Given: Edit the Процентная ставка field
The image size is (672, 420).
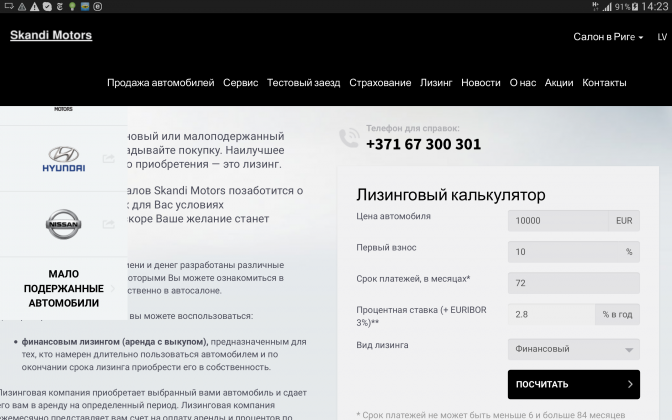Looking at the screenshot, I should pos(551,315).
